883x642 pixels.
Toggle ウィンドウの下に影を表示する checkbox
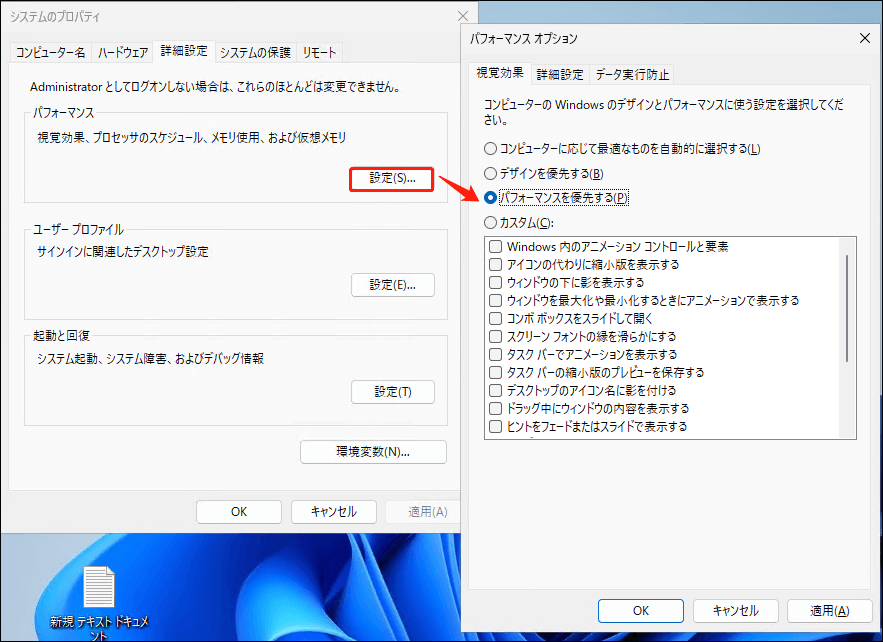coord(567,283)
